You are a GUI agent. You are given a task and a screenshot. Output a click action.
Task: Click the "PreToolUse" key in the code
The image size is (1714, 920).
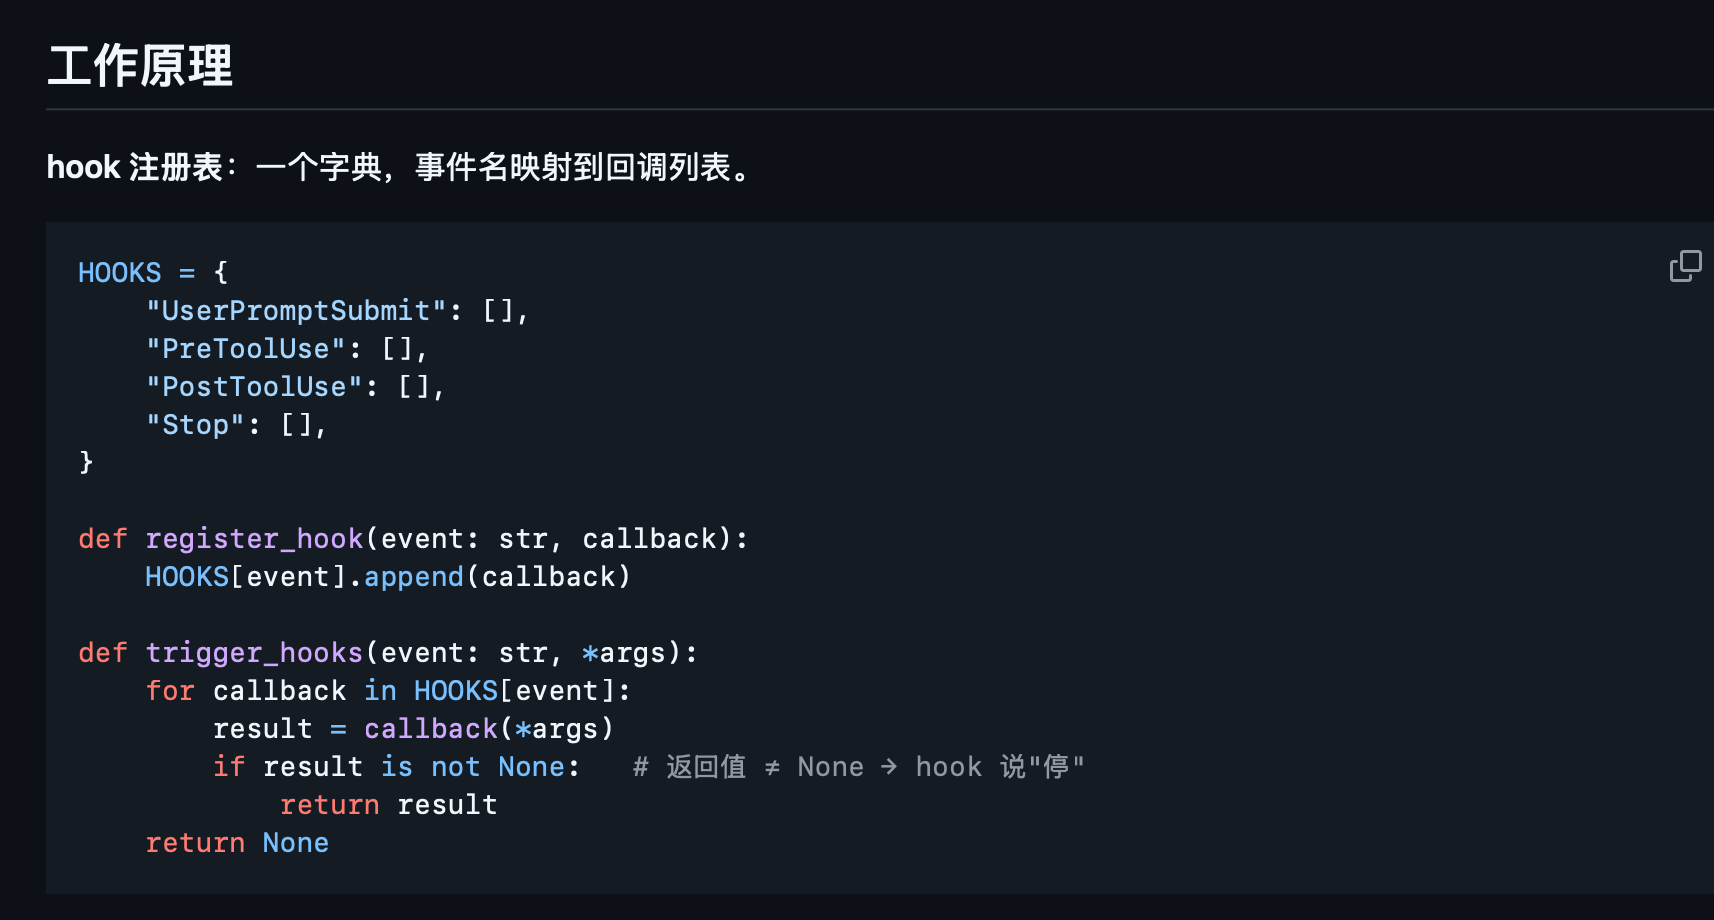(x=246, y=348)
